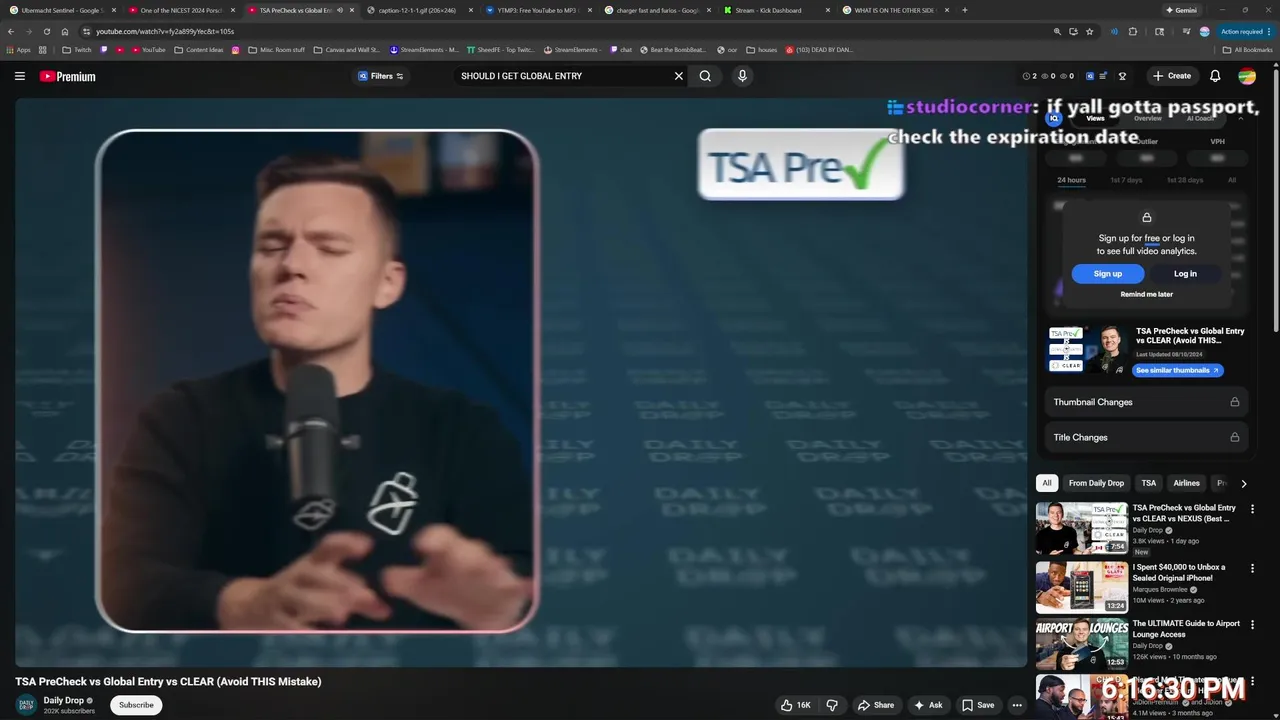Open options for TSA PreCheck vs NEXUS video
This screenshot has height=720, width=1280.
1252,509
